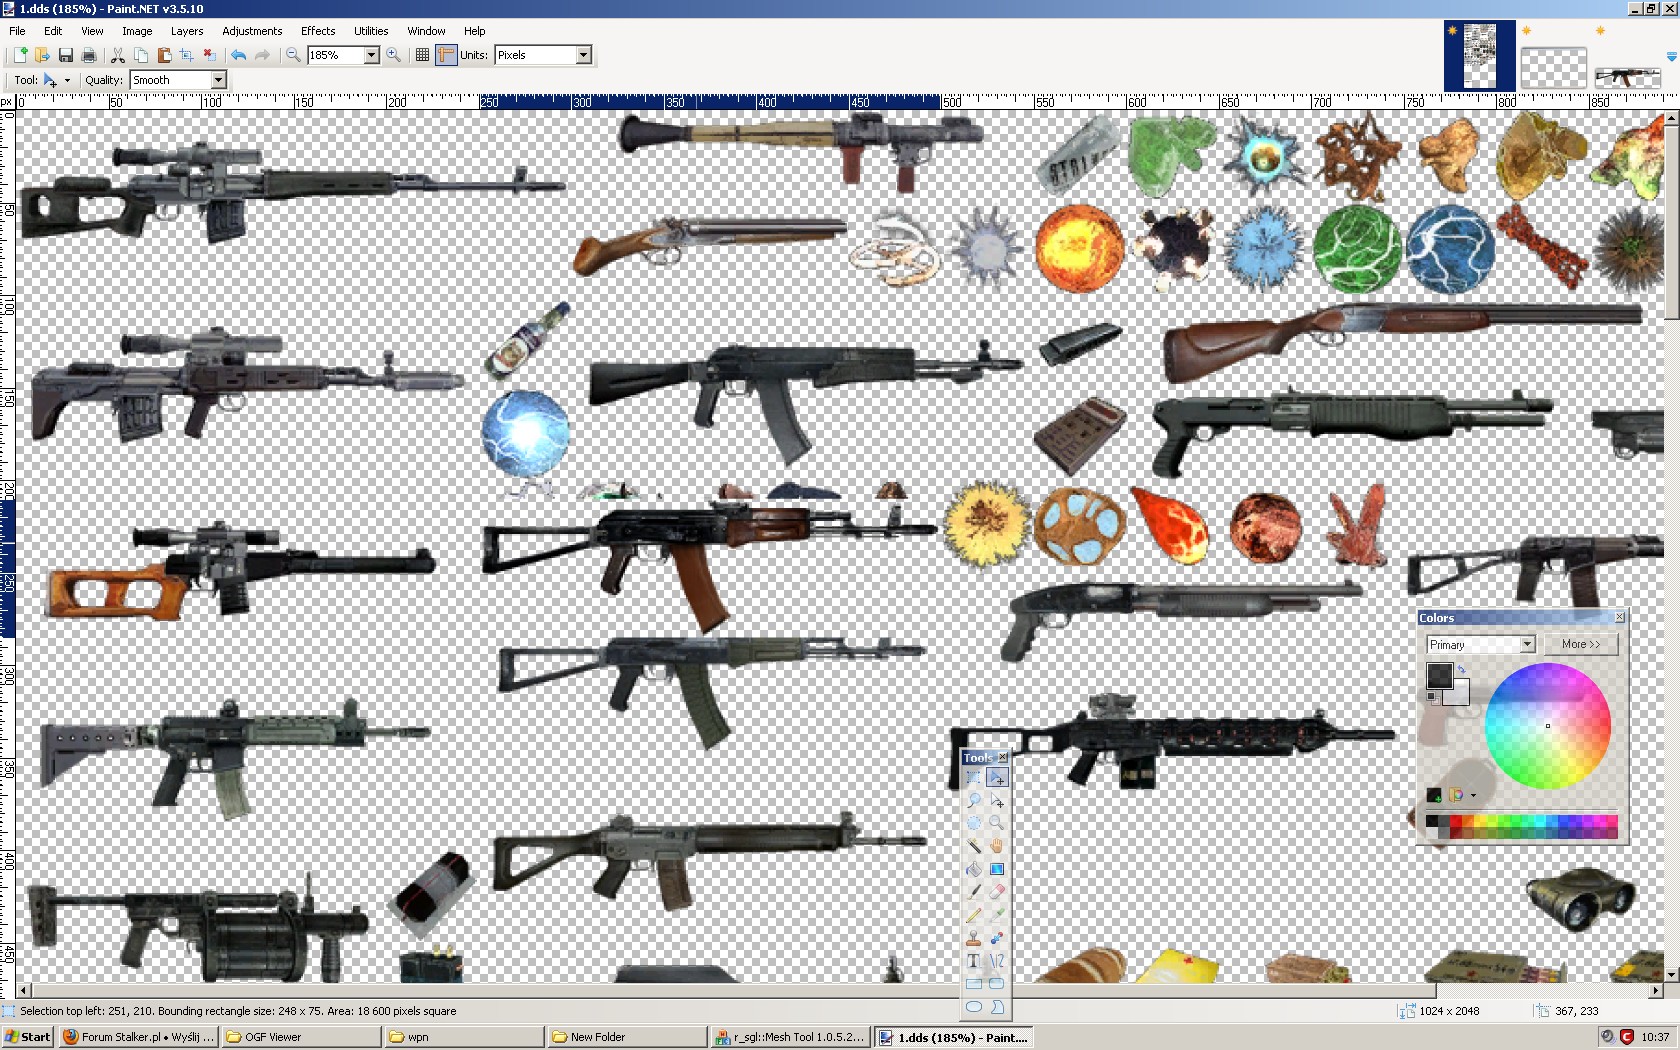
Task: Print using the printer toolbar icon
Action: pos(88,55)
